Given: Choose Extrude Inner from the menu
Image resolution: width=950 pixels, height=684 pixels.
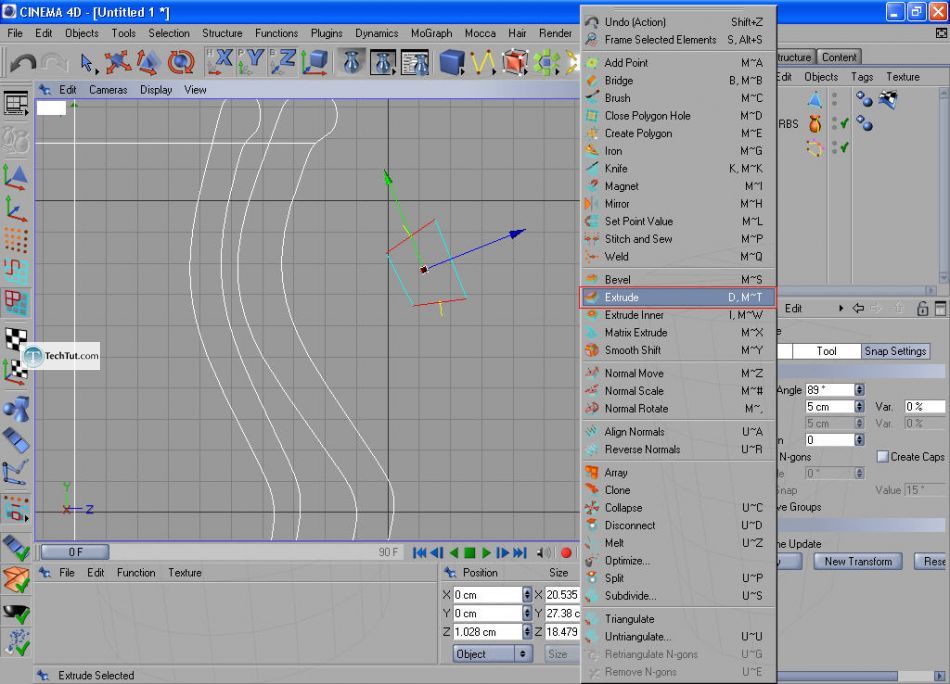Looking at the screenshot, I should click(x=677, y=314).
